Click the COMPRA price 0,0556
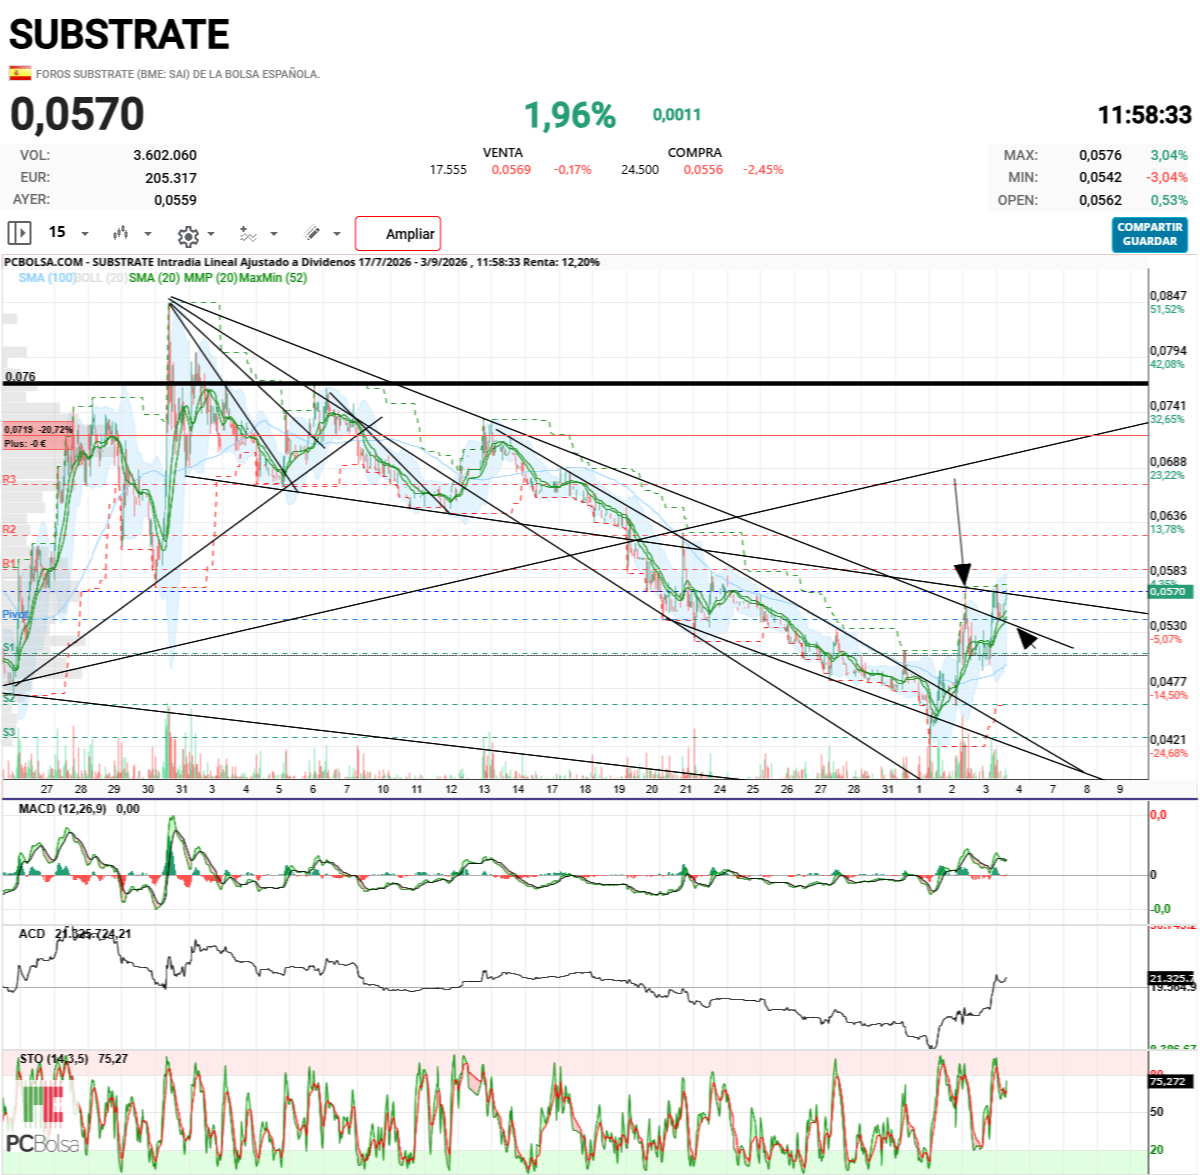This screenshot has width=1200, height=1175. pyautogui.click(x=703, y=170)
